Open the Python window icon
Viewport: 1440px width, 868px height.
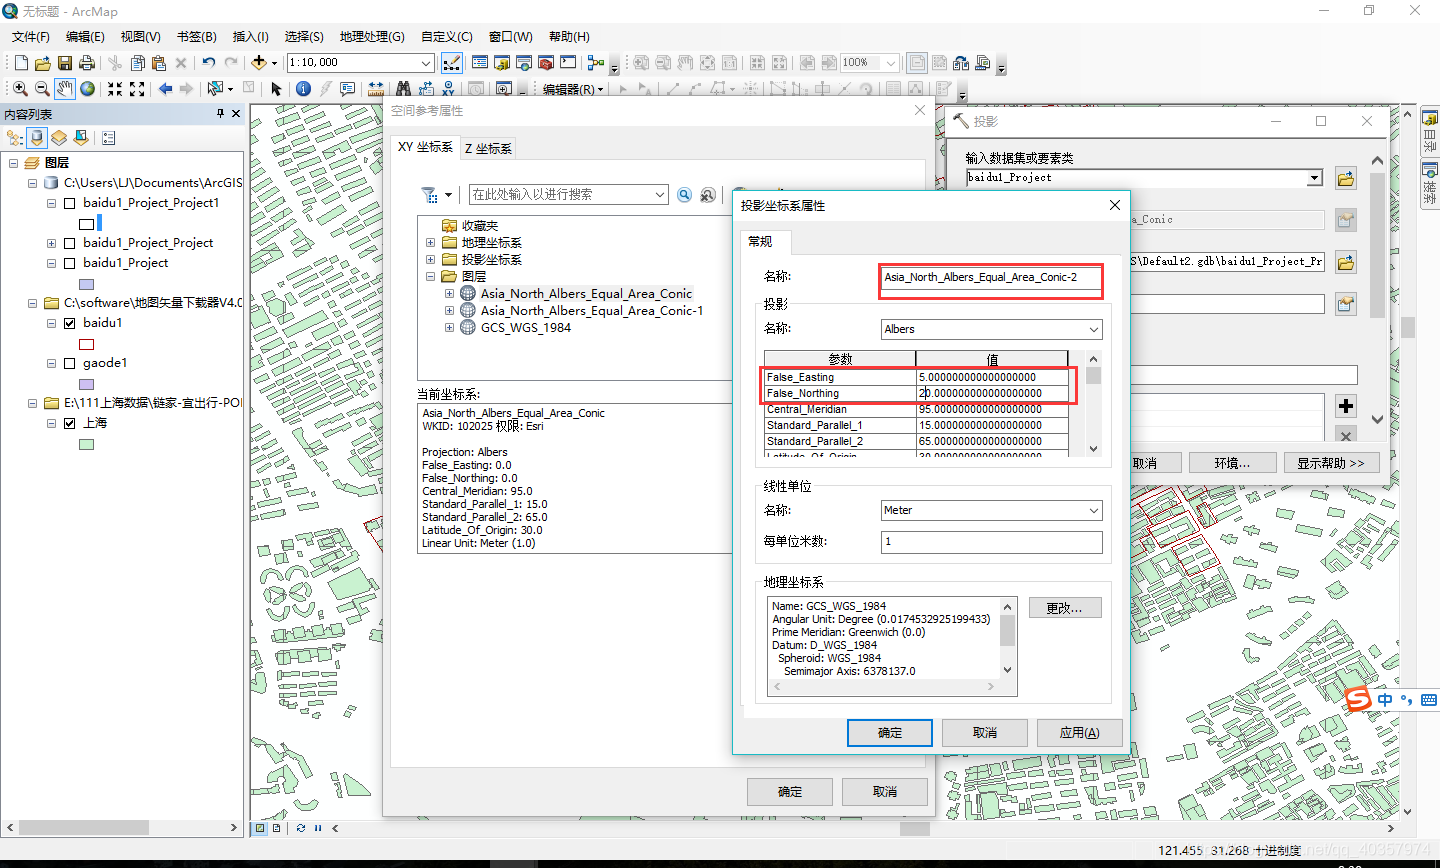[x=568, y=63]
